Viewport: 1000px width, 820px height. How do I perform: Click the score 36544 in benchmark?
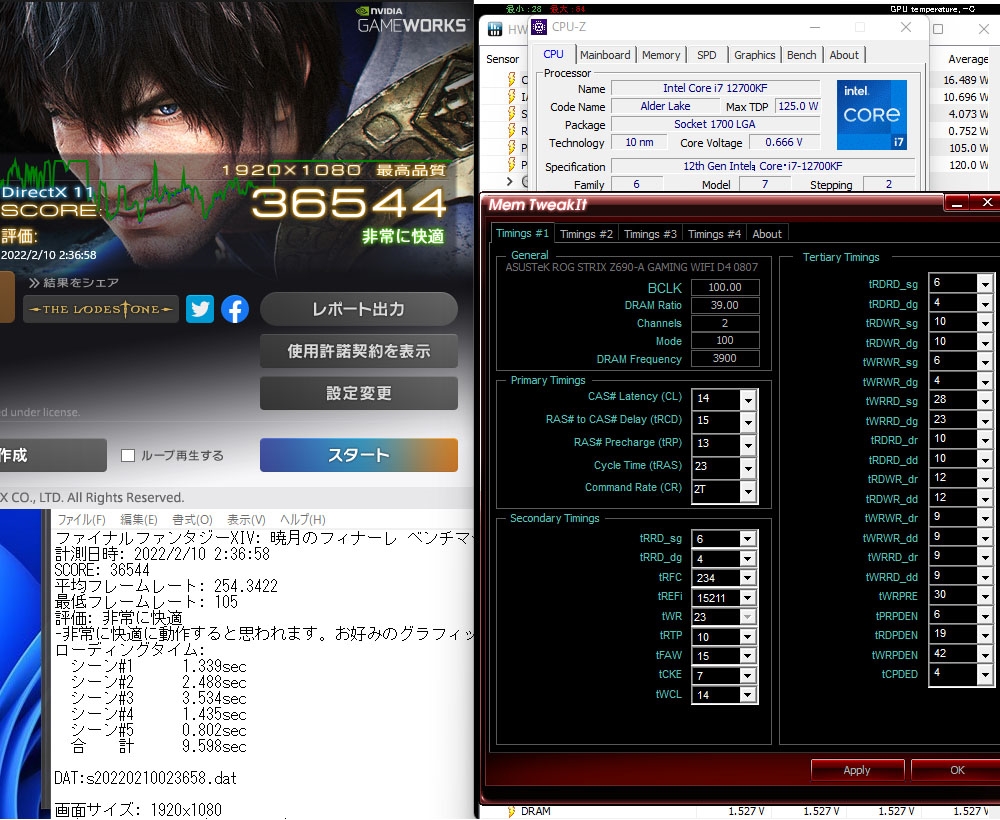(349, 203)
